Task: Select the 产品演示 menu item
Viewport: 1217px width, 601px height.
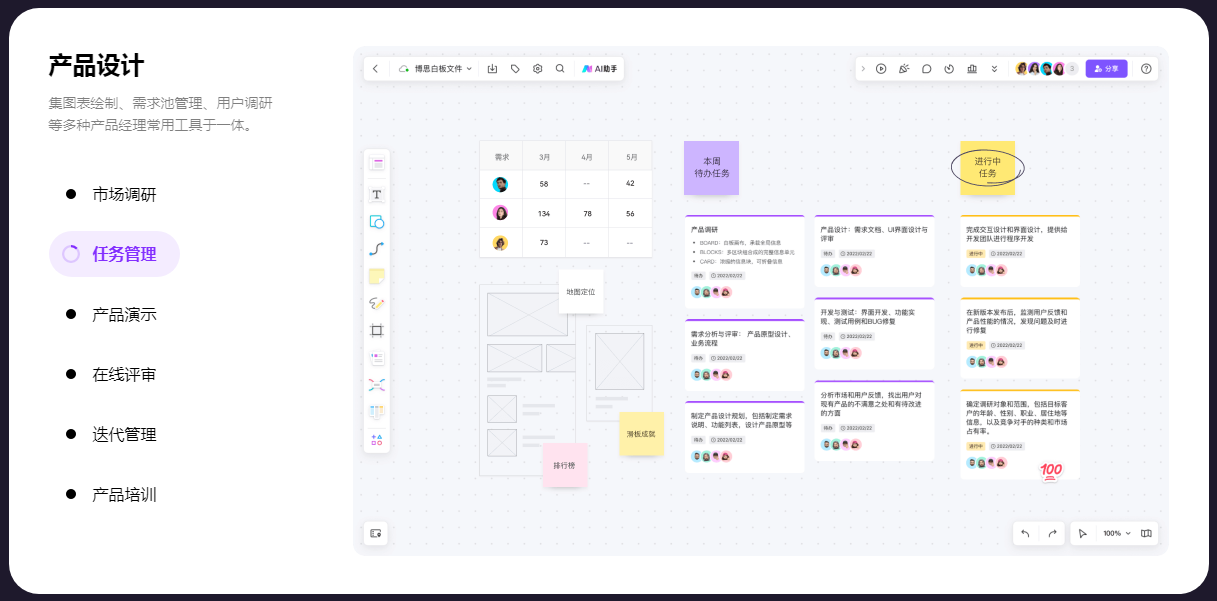Action: (124, 314)
